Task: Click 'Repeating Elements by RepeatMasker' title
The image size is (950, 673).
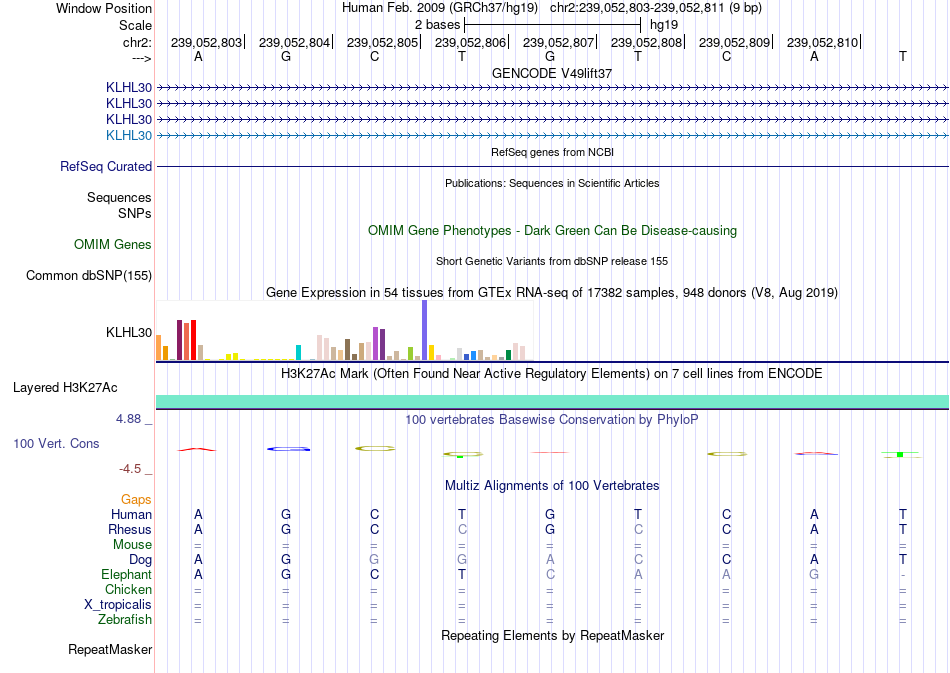Action: pos(552,635)
